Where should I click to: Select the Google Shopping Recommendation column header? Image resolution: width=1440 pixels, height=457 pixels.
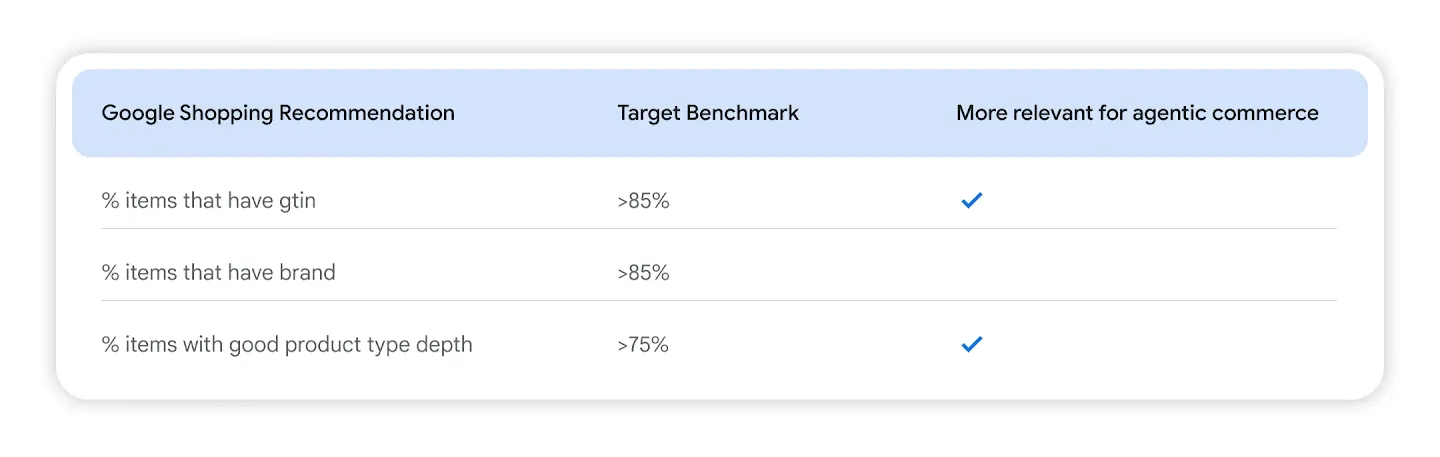click(278, 113)
